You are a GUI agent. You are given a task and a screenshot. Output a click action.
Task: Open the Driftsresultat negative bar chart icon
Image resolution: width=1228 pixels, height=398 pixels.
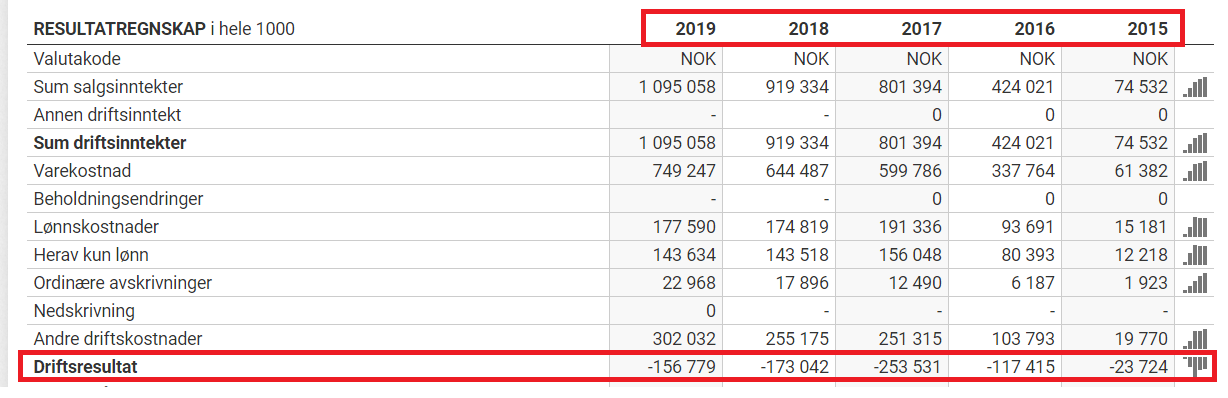tap(1195, 366)
